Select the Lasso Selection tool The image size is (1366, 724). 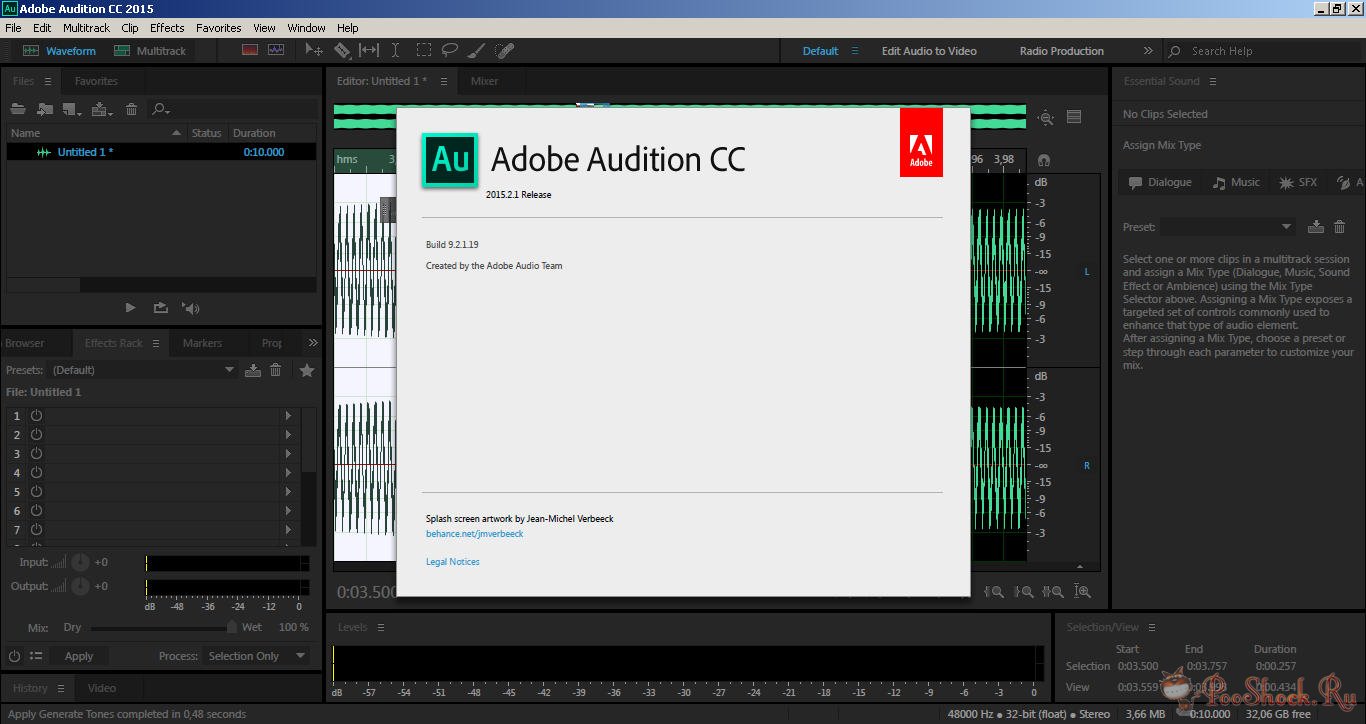point(450,50)
